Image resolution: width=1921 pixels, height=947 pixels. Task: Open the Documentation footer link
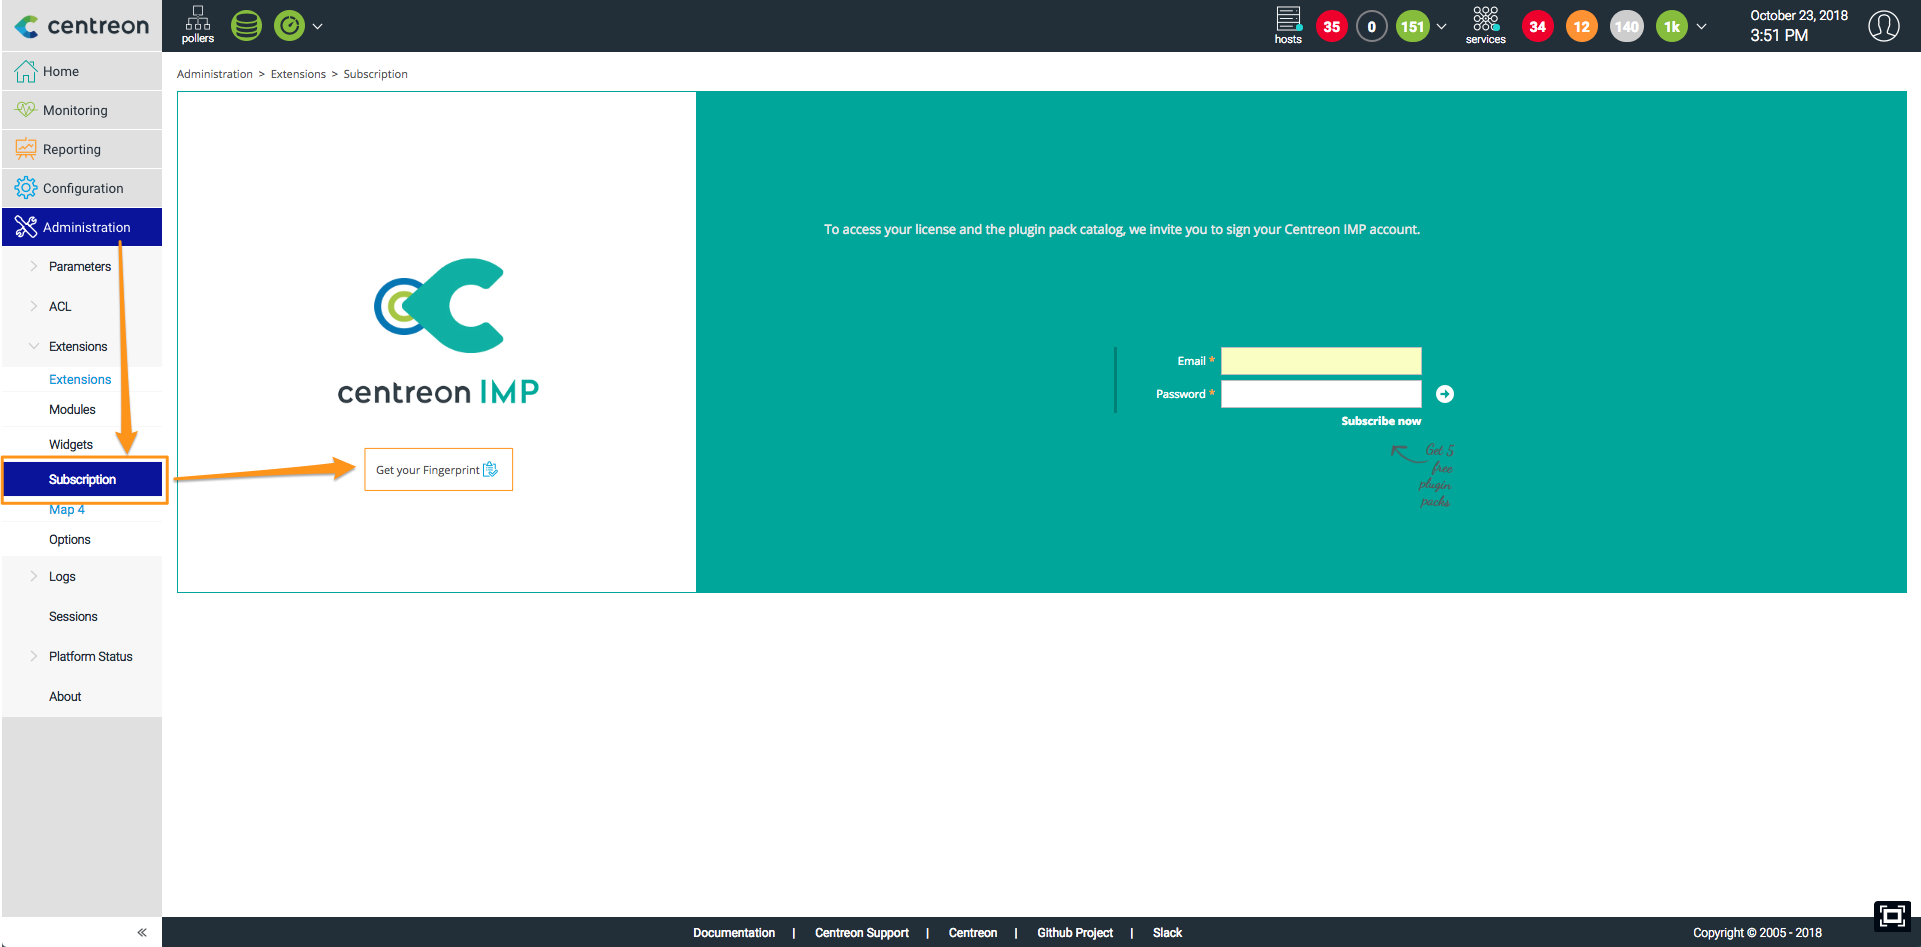tap(734, 933)
